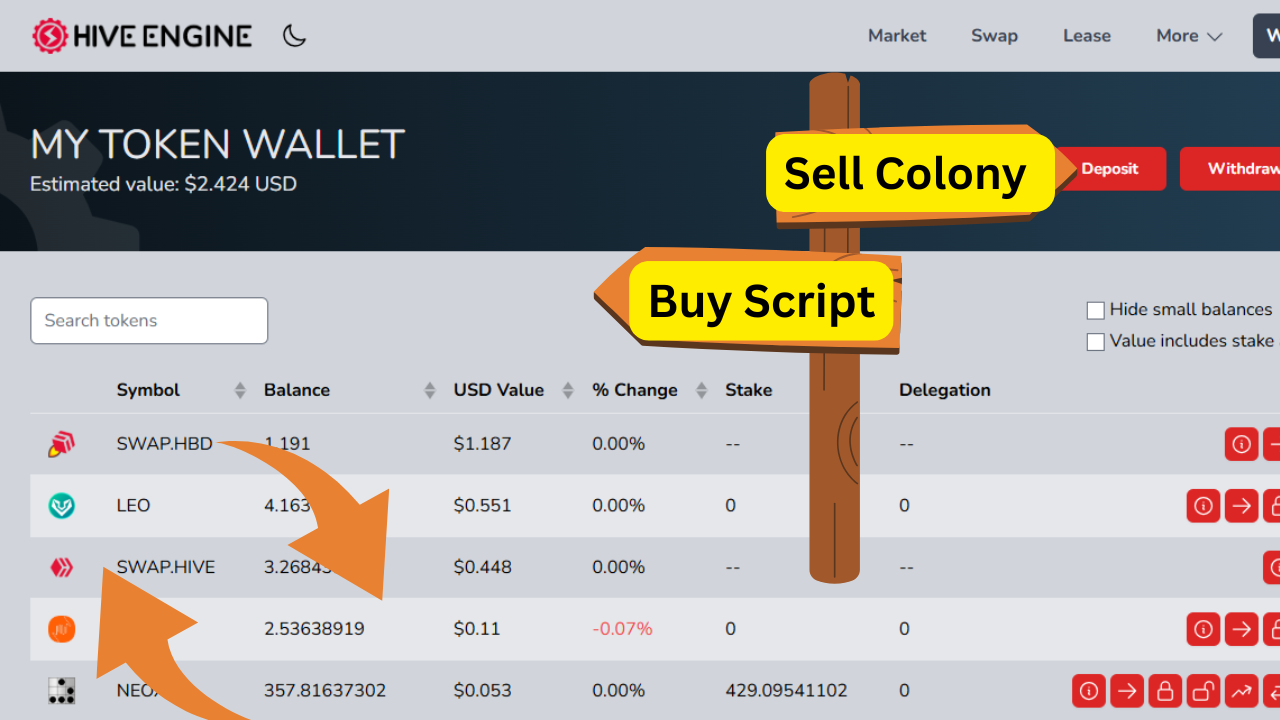The image size is (1280, 720).
Task: Click the unlock (unstake) icon on the NEOXAG row
Action: pos(1203,691)
